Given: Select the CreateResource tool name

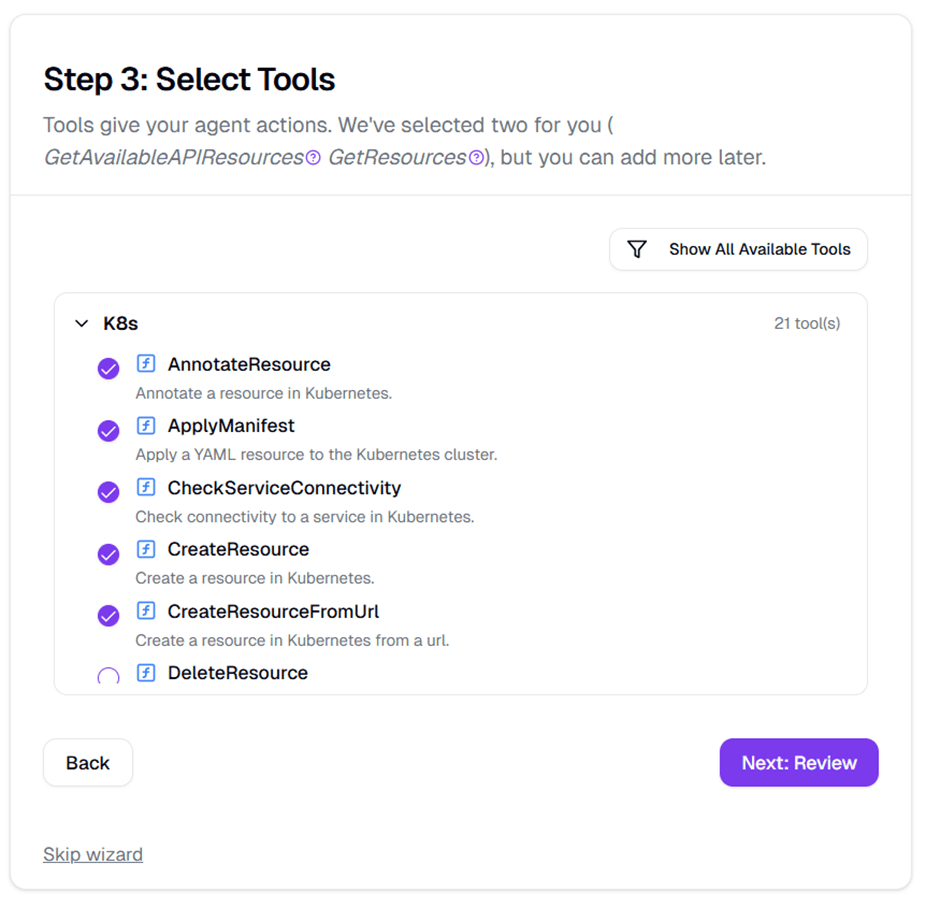Looking at the screenshot, I should click(238, 549).
